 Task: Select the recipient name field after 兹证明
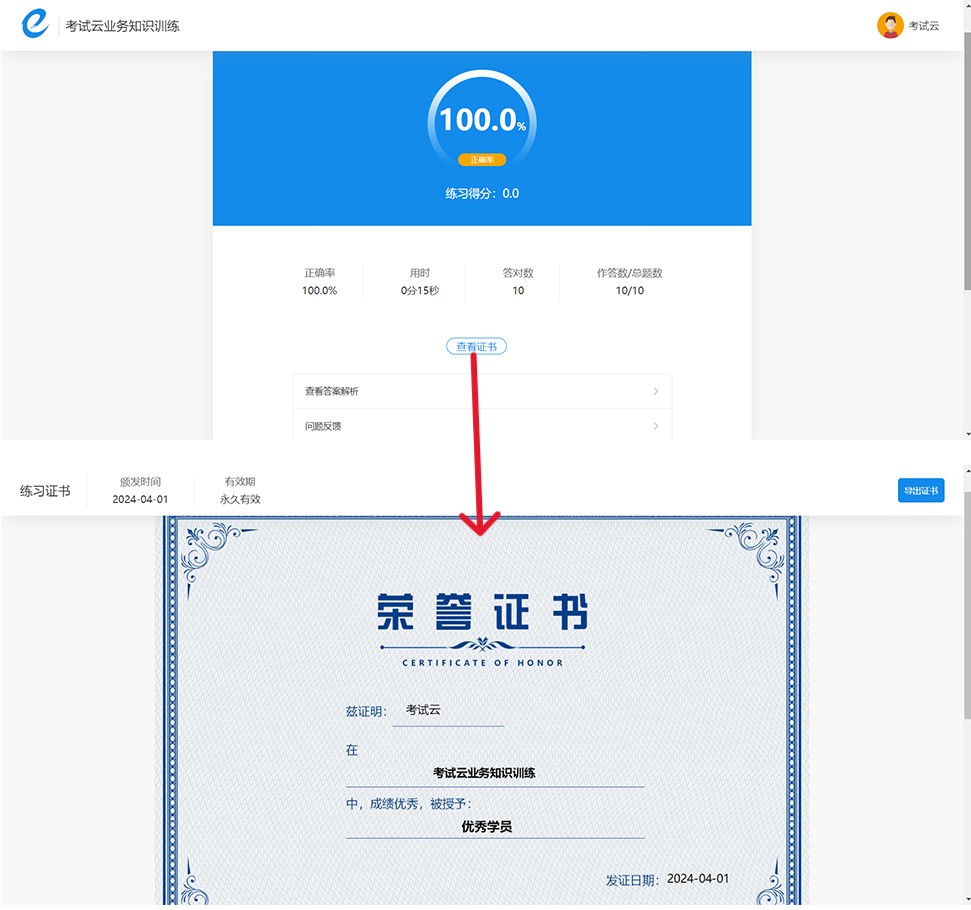pos(447,710)
